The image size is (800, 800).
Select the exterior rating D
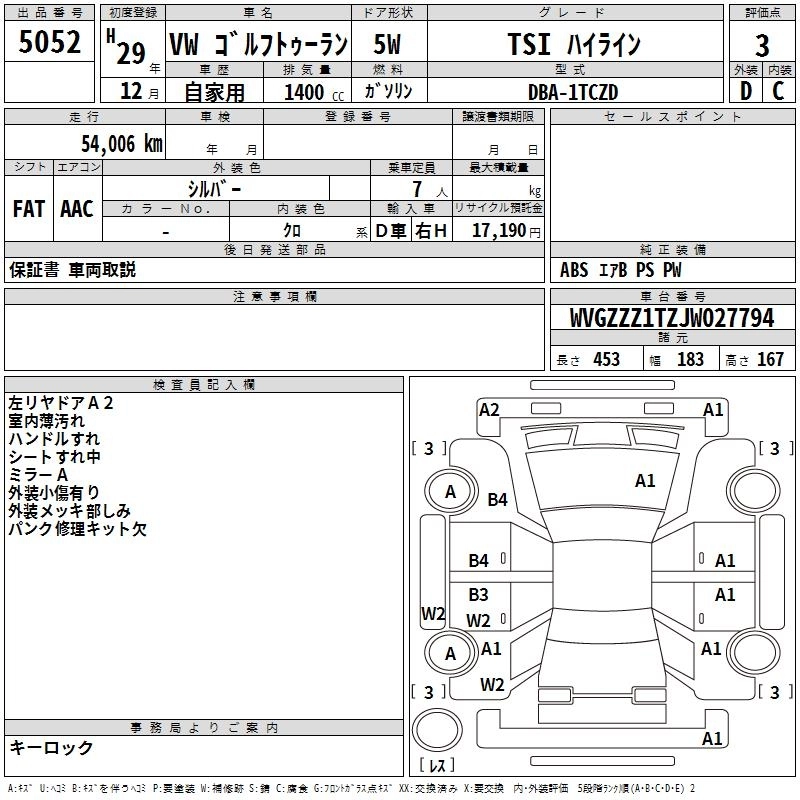pyautogui.click(x=746, y=91)
